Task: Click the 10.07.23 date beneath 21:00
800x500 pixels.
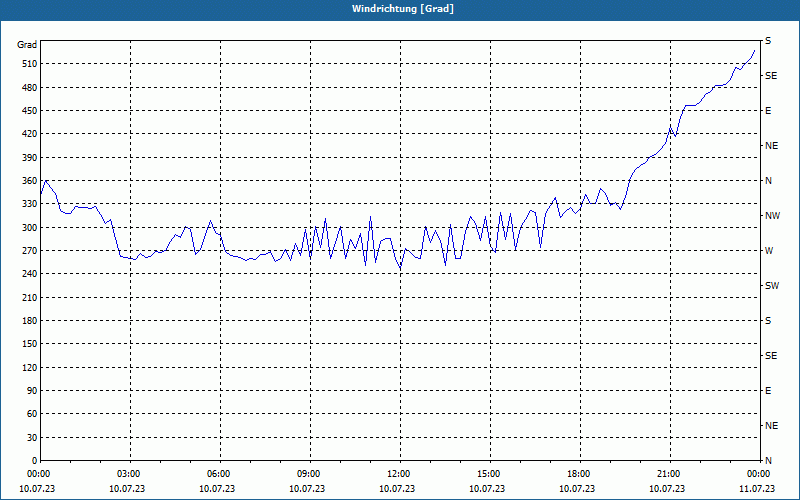Action: coord(667,488)
